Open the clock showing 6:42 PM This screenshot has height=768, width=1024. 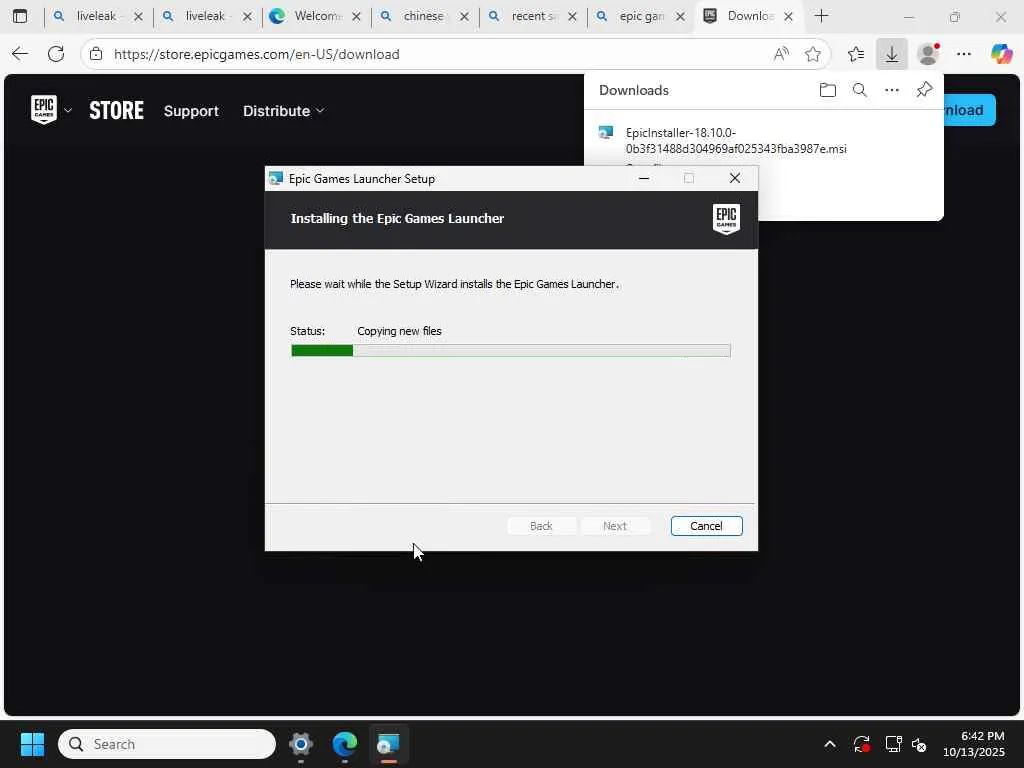[x=974, y=744]
